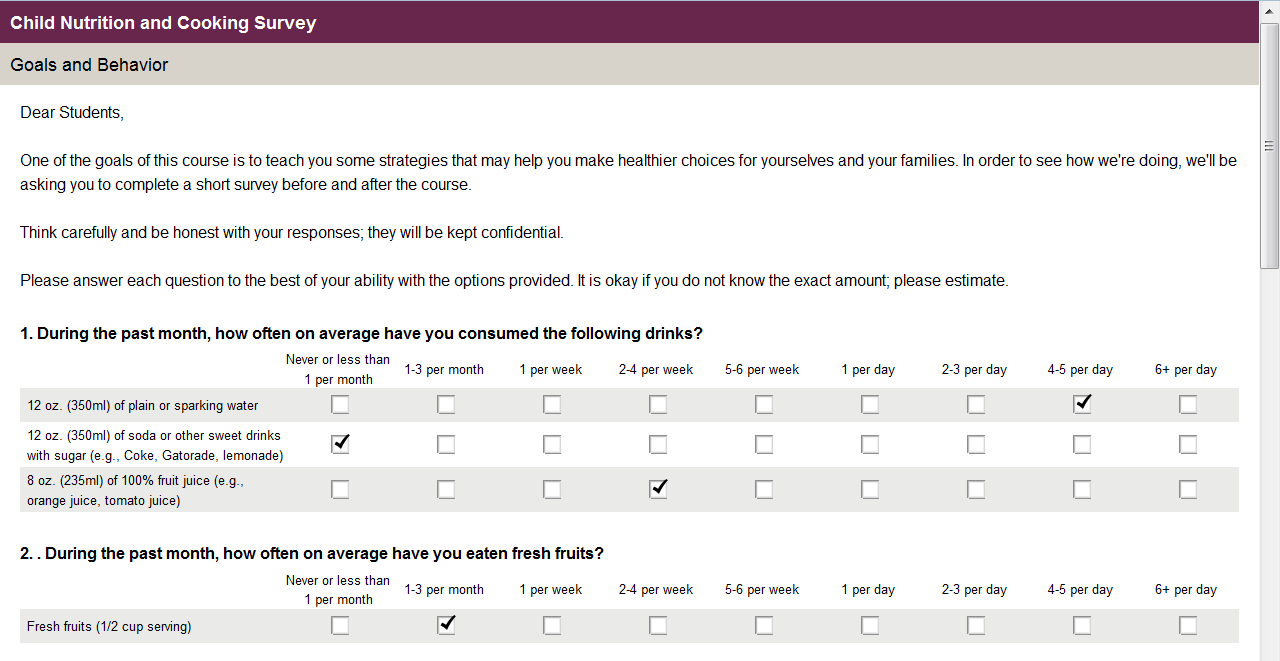
Task: Mark fresh fruits '6+ per day' checkbox
Action: 1188,625
